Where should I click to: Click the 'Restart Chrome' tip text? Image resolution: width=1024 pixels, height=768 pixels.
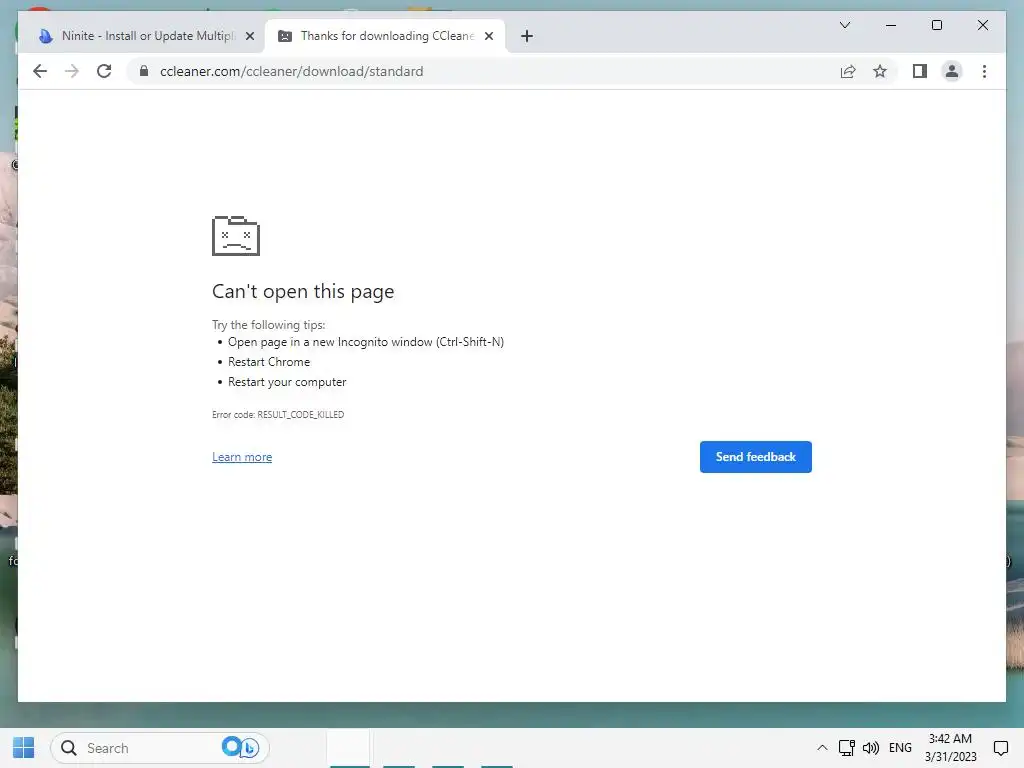click(x=268, y=362)
